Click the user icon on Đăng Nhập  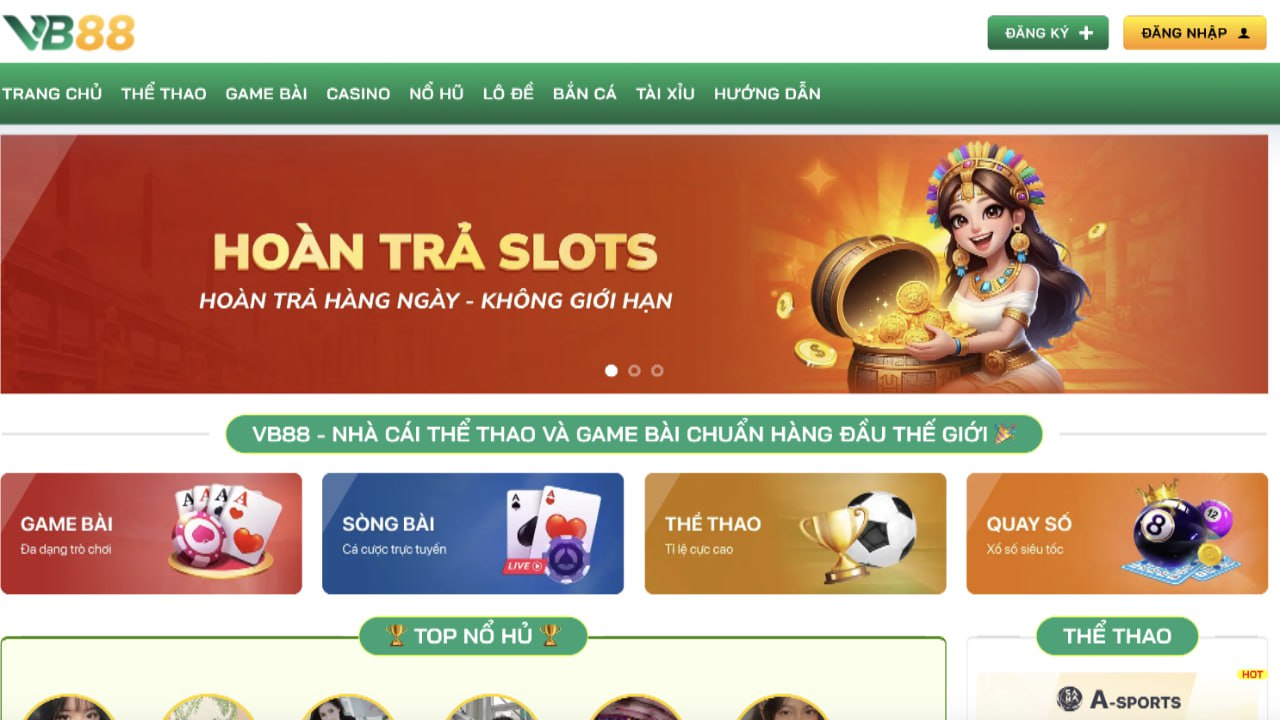(1244, 33)
